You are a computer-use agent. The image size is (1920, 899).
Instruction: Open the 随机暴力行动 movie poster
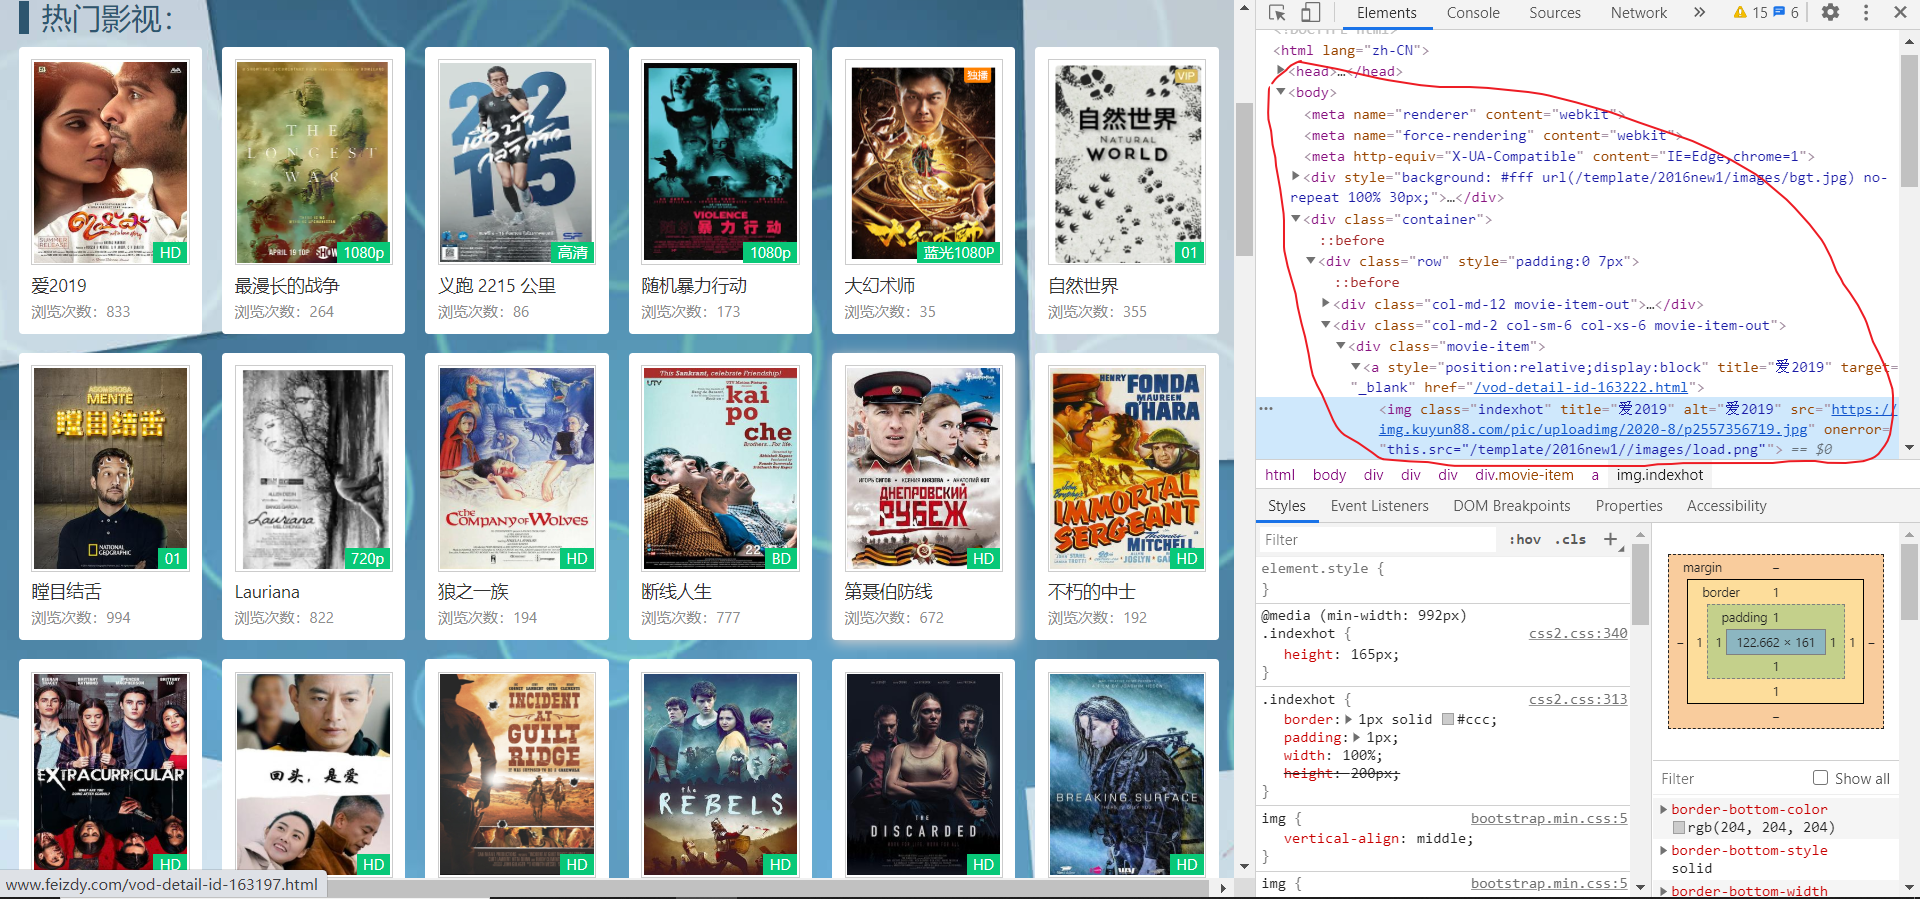click(720, 161)
